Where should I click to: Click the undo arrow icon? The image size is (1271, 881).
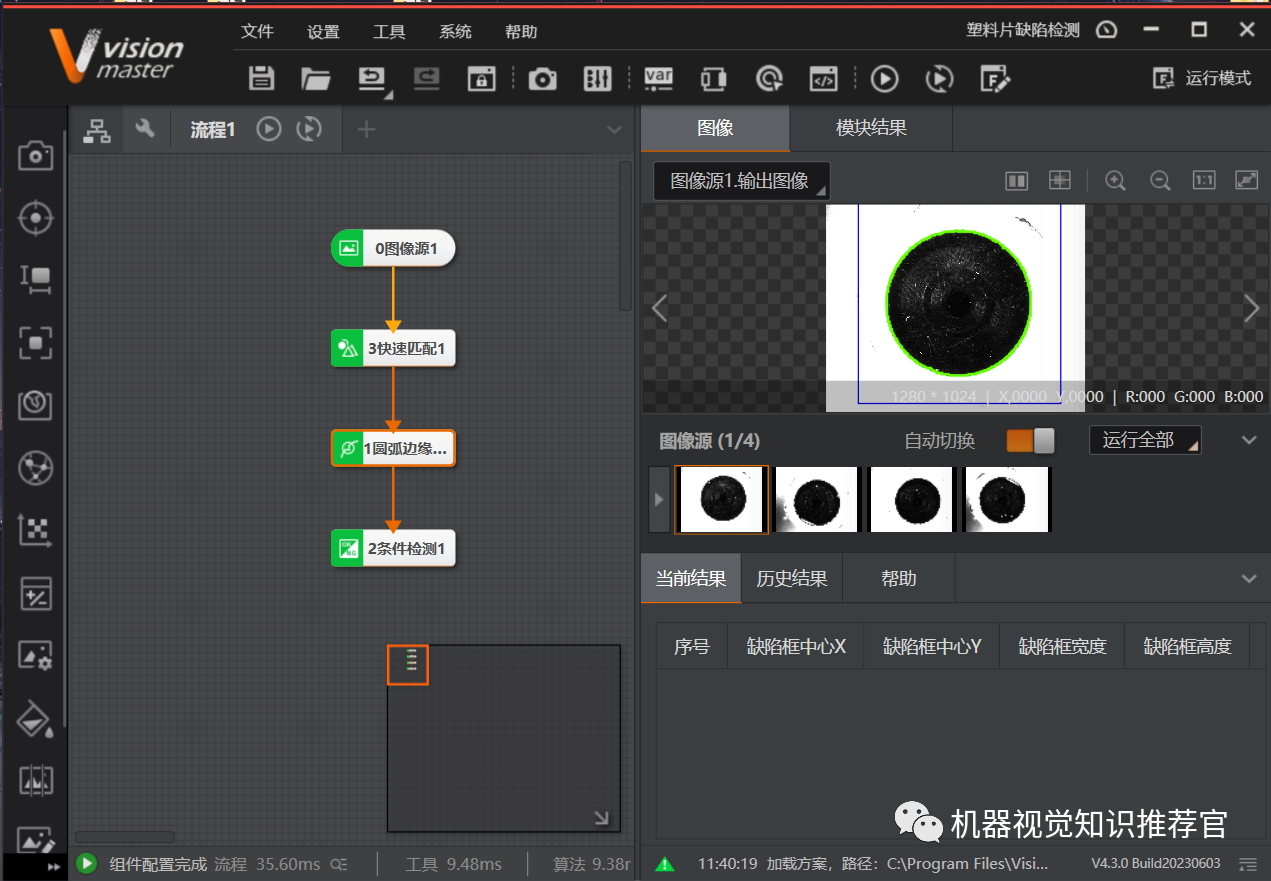pos(372,78)
